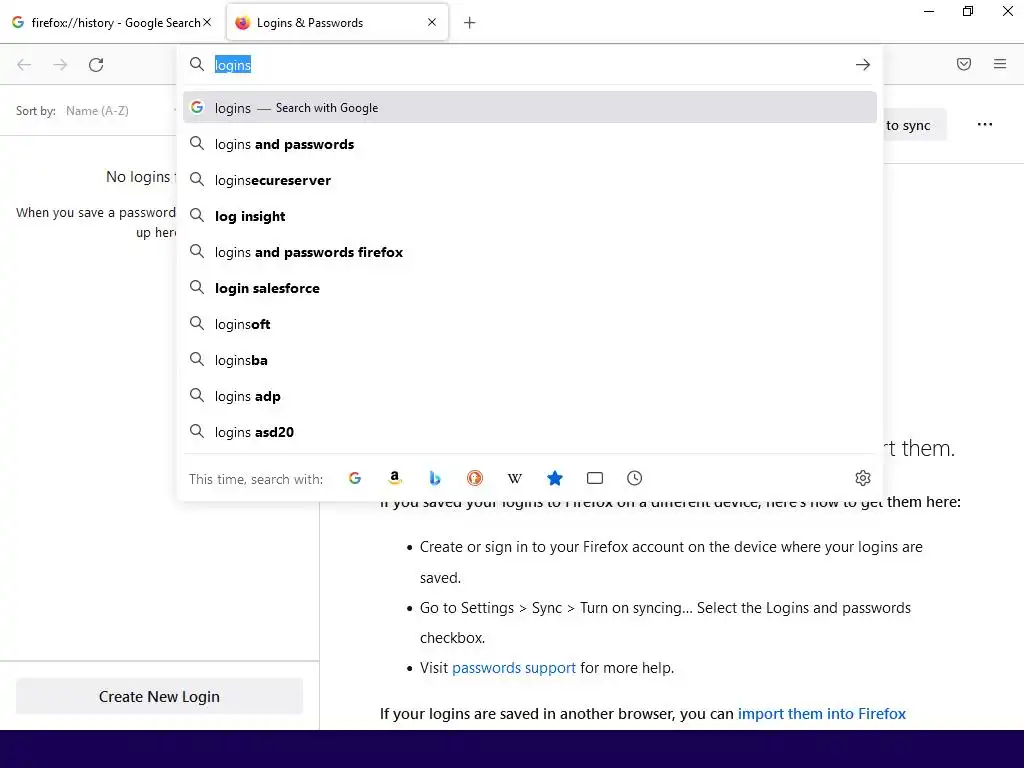This screenshot has height=768, width=1024.
Task: Search this time with Wikipedia icon
Action: point(515,478)
